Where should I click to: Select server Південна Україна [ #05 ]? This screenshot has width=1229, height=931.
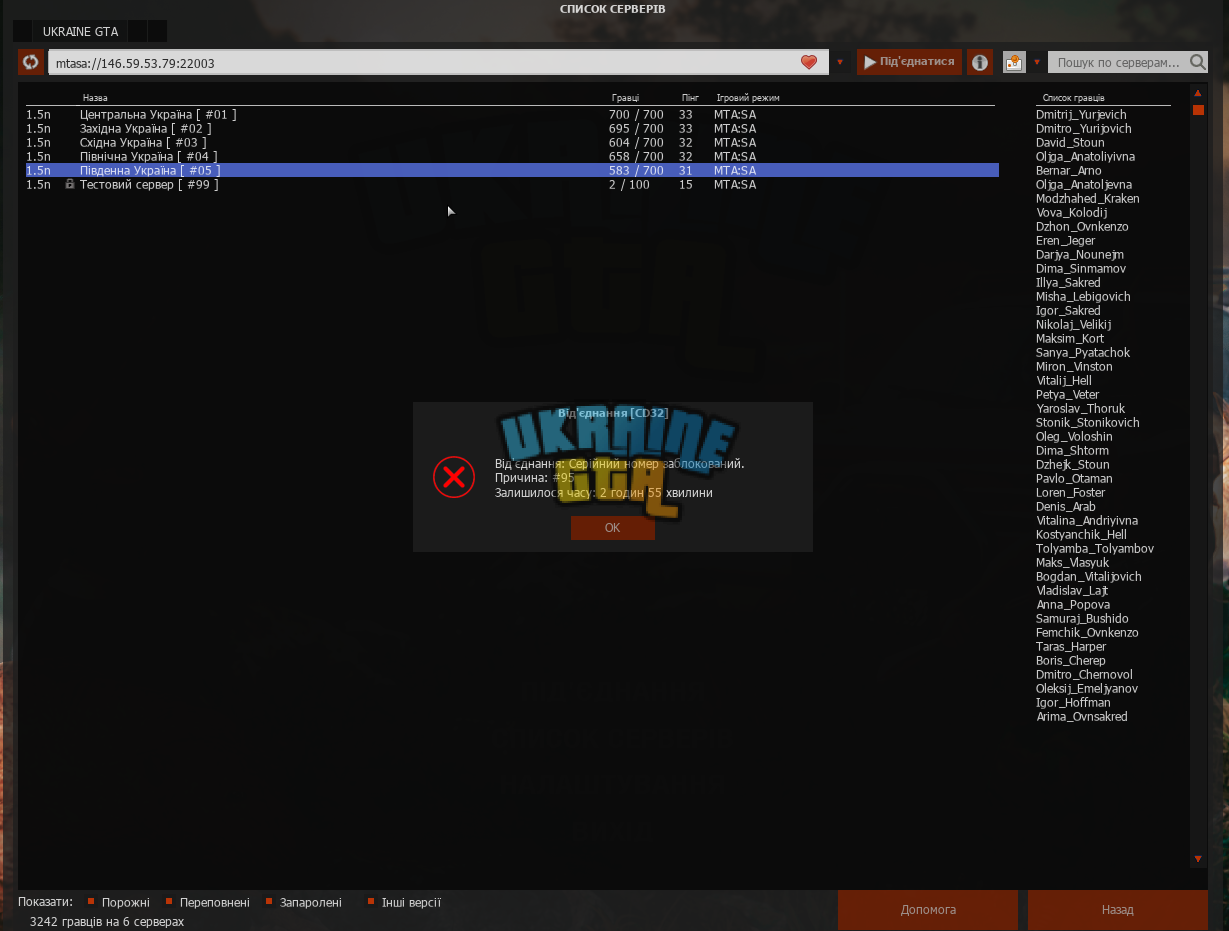[x=511, y=171]
